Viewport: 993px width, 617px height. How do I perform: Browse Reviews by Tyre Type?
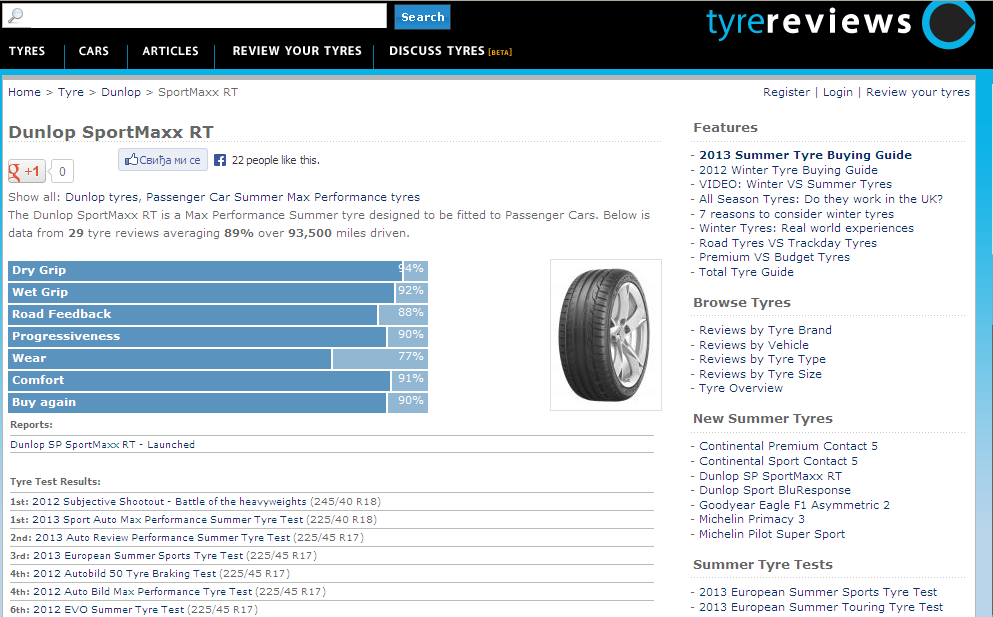point(762,359)
